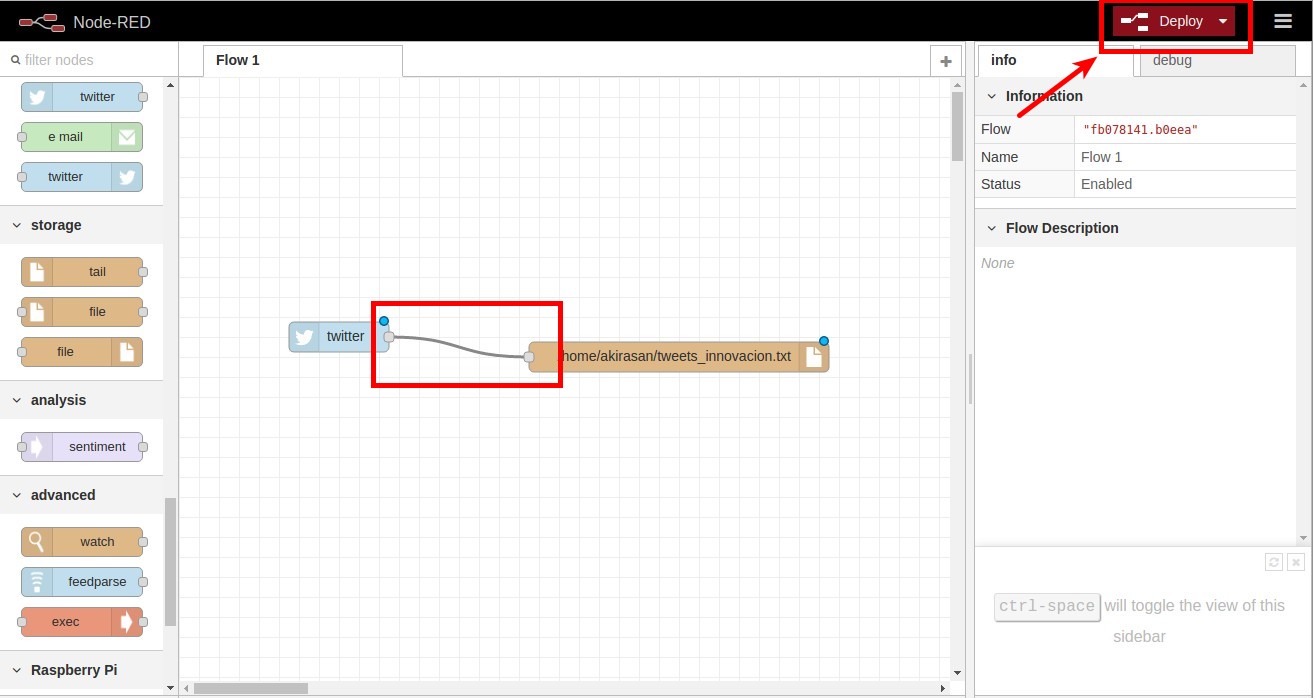Click the filter nodes search field

coord(89,60)
